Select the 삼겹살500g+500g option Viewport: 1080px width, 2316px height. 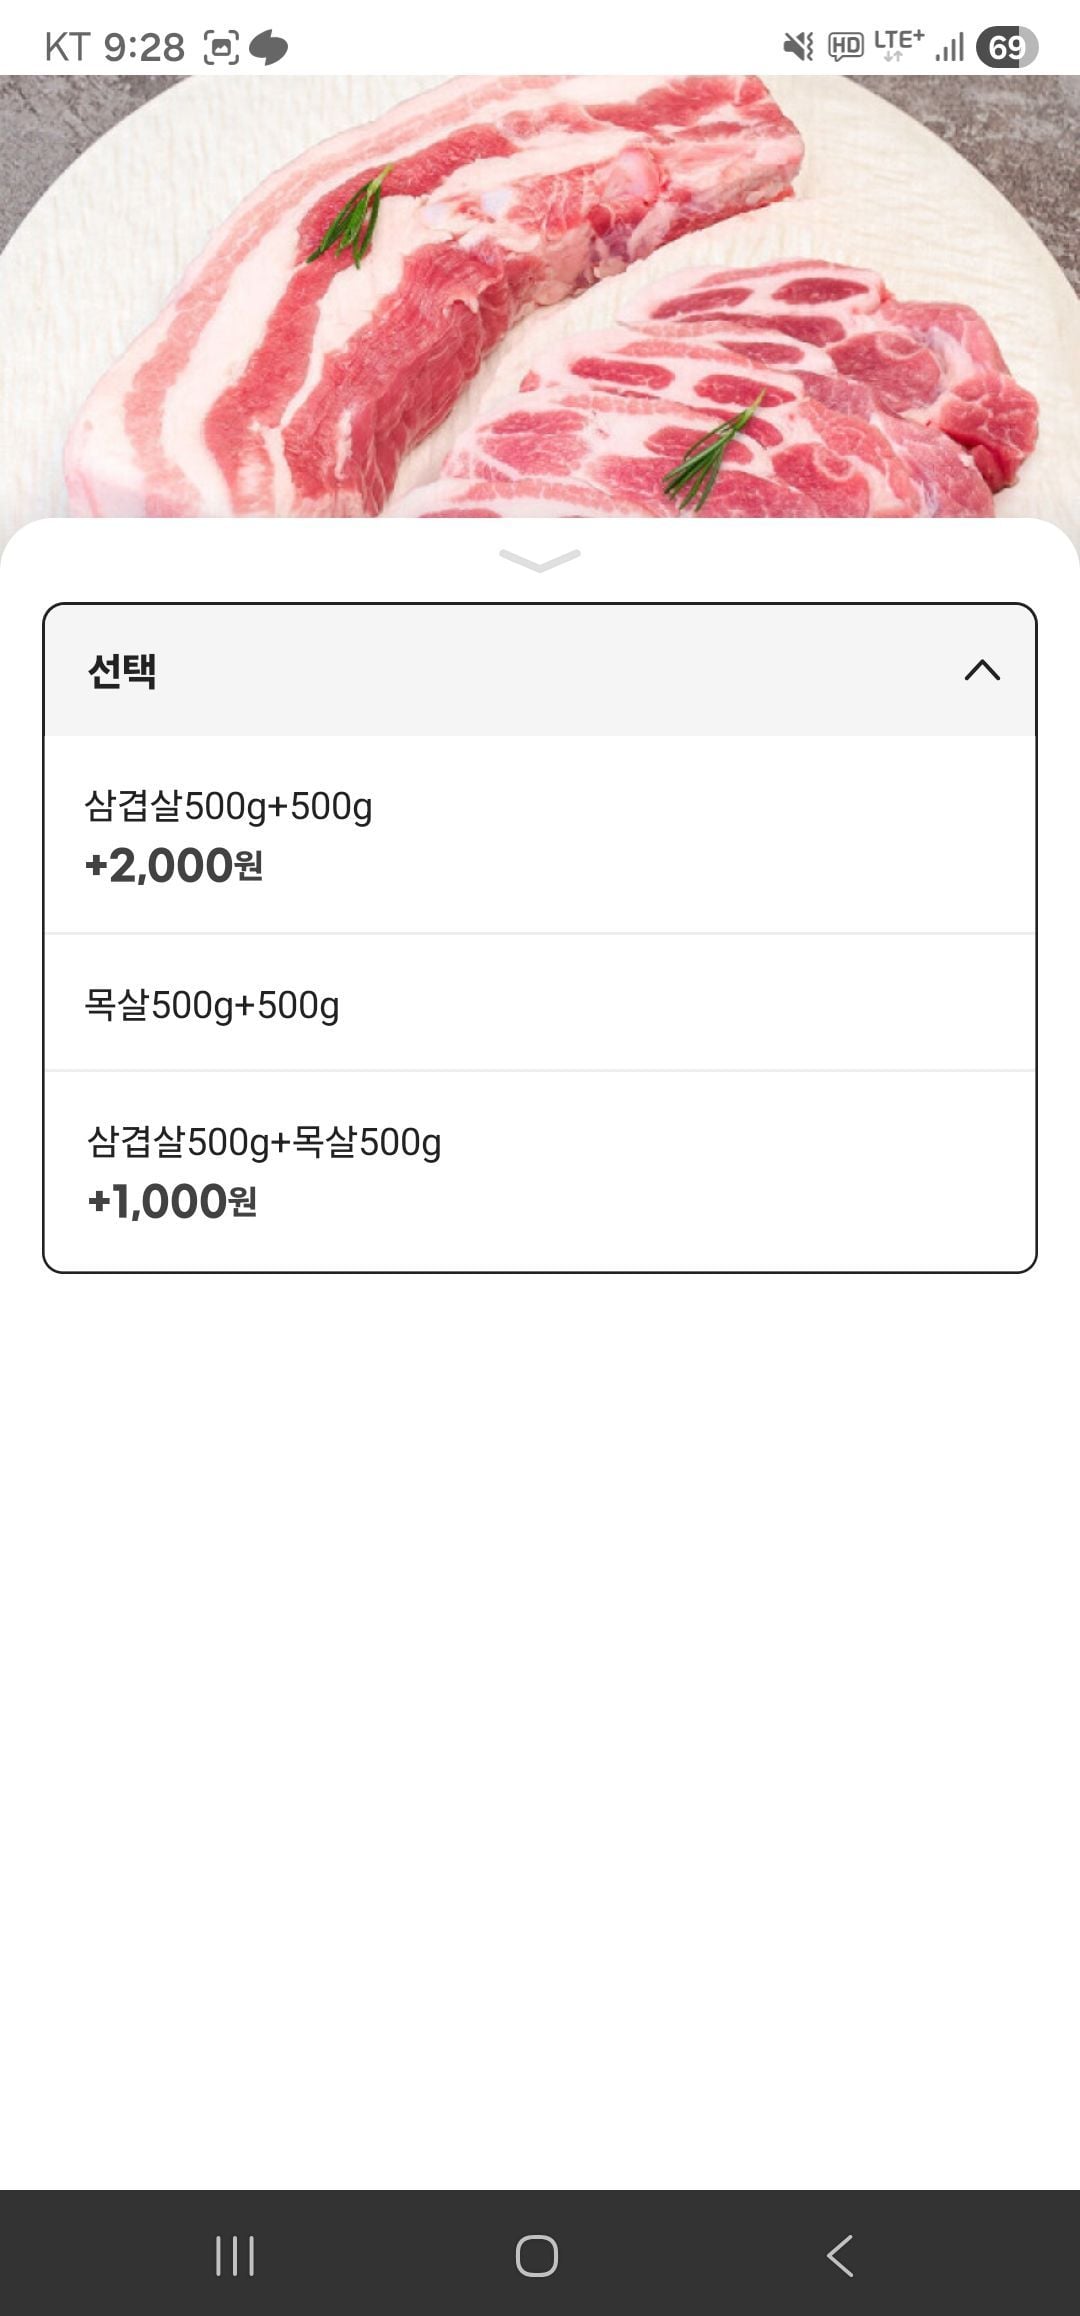pyautogui.click(x=228, y=806)
